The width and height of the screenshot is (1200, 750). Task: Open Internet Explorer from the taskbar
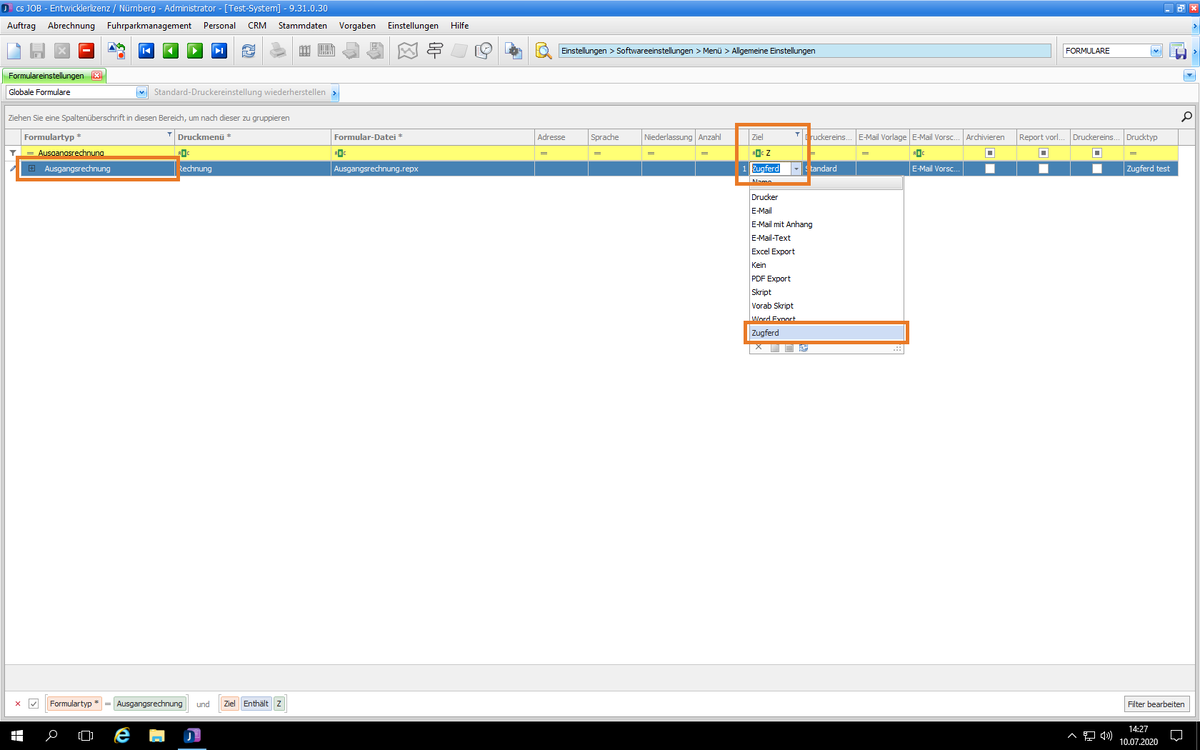click(x=122, y=736)
